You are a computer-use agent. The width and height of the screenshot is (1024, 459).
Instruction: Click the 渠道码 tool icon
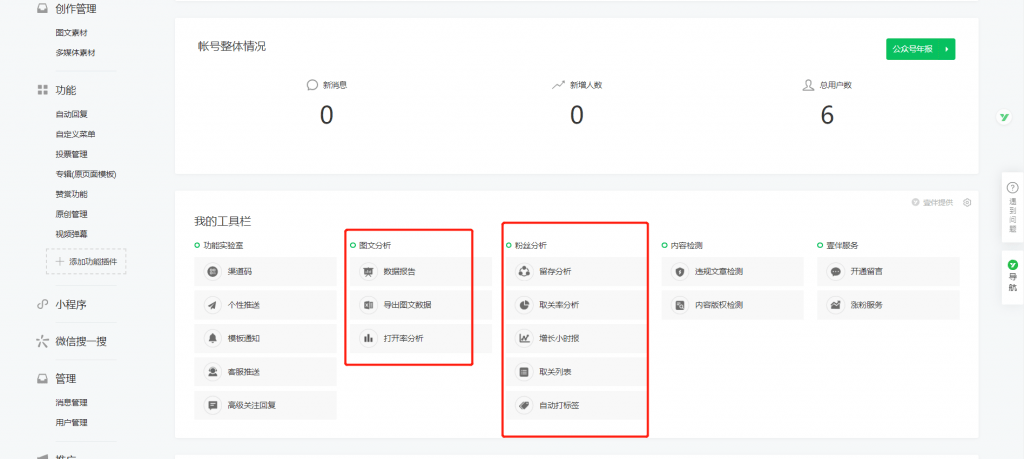pyautogui.click(x=212, y=272)
